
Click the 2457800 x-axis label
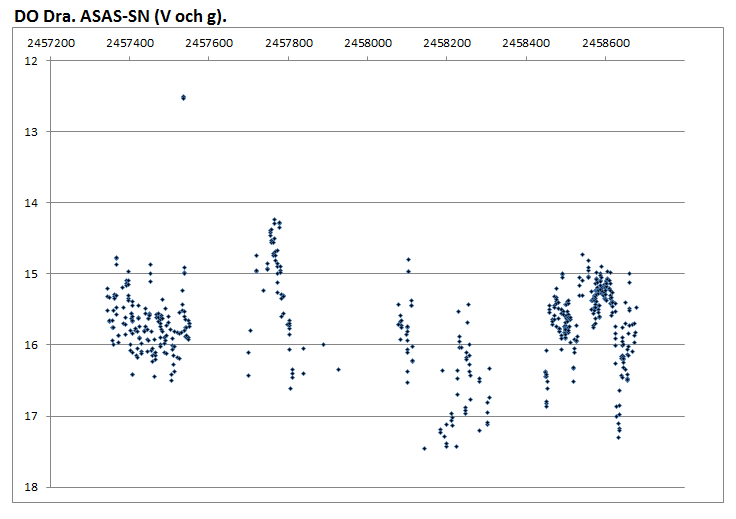(288, 44)
